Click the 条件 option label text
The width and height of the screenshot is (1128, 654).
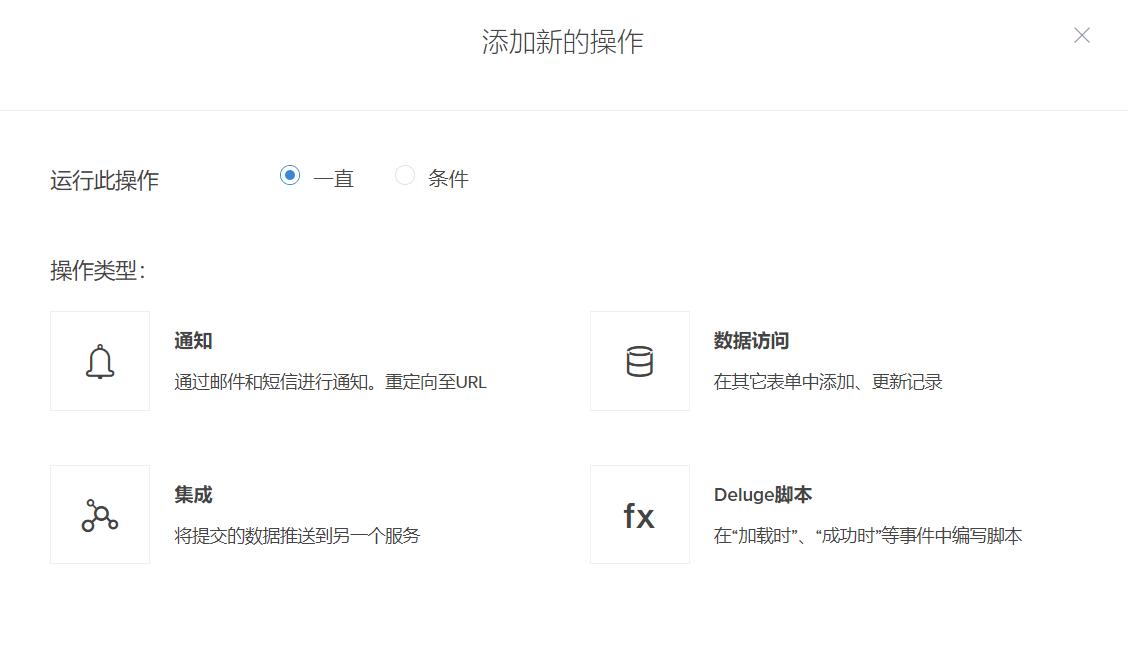(448, 179)
